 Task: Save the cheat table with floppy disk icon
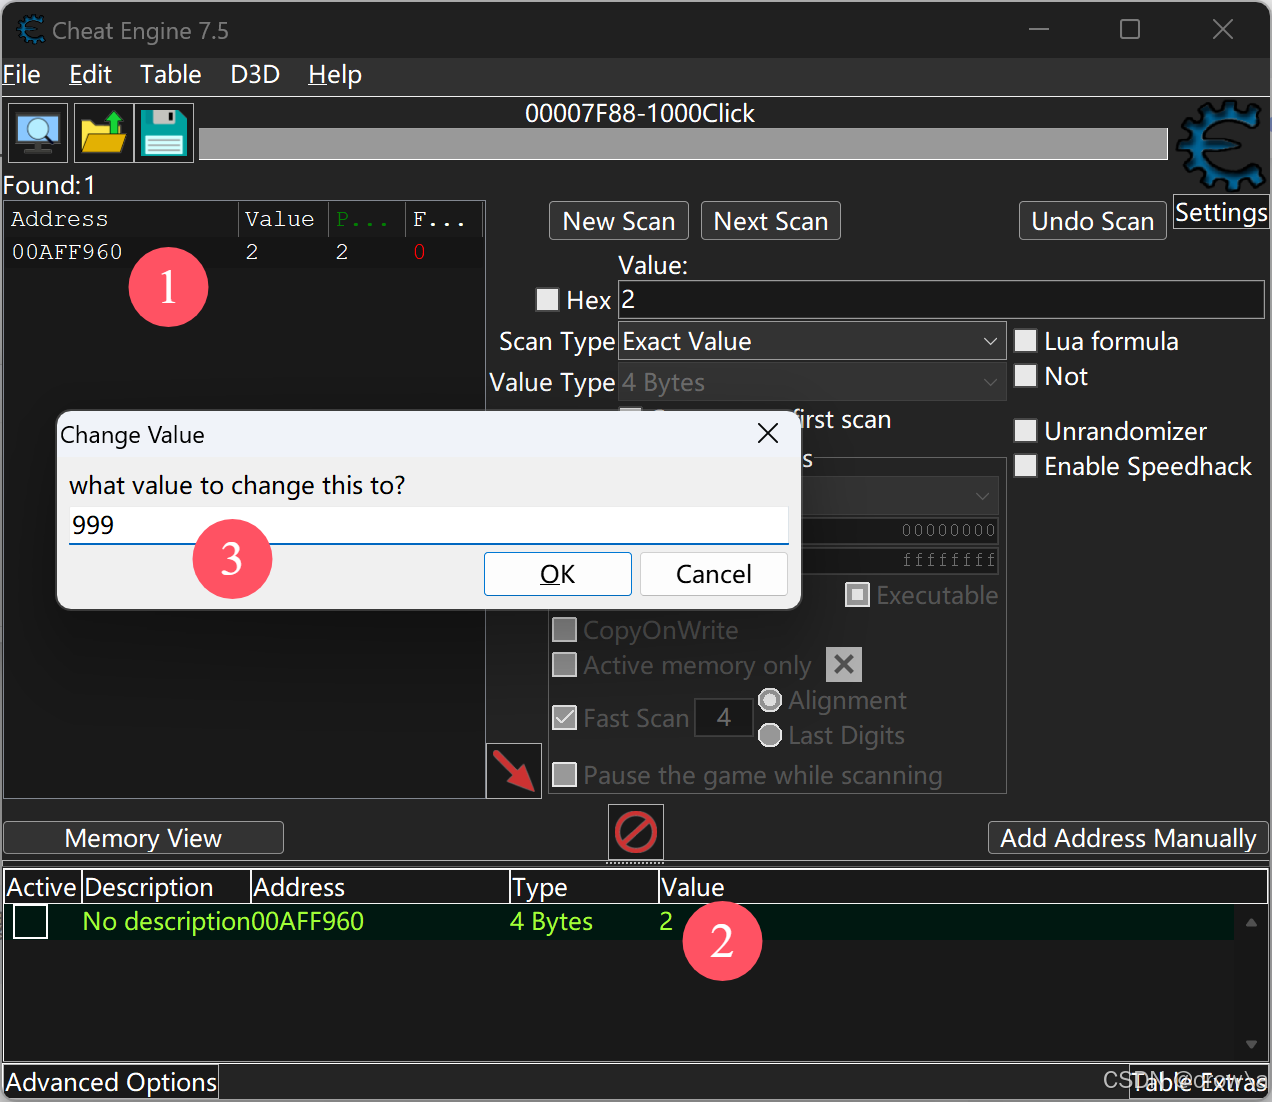(x=163, y=132)
